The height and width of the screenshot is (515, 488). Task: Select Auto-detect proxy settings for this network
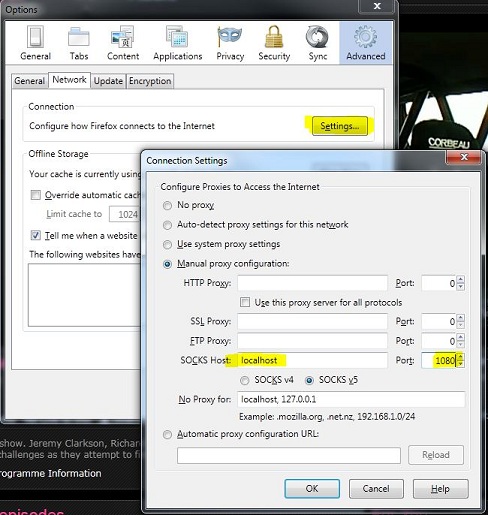click(x=167, y=225)
